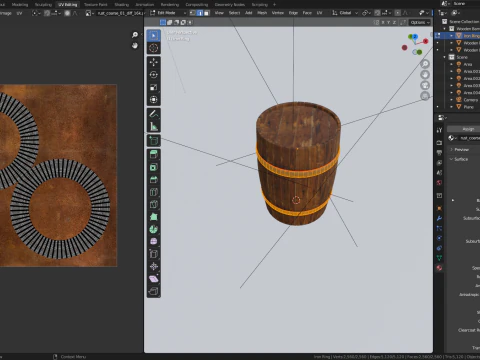Image resolution: width=480 pixels, height=360 pixels.
Task: Open the Object Data green triangle tab
Action: coord(439,258)
